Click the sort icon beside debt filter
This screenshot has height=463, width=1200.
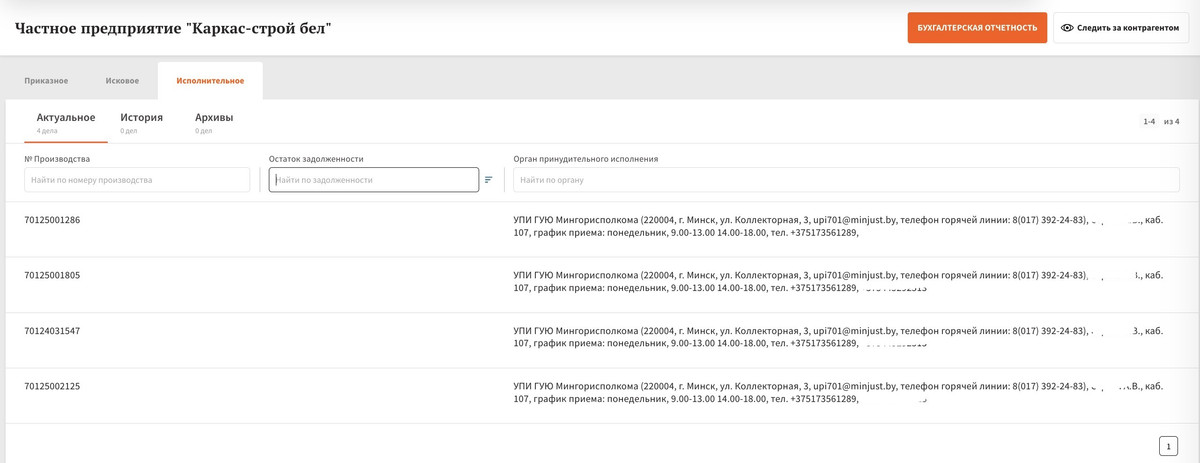(x=489, y=180)
